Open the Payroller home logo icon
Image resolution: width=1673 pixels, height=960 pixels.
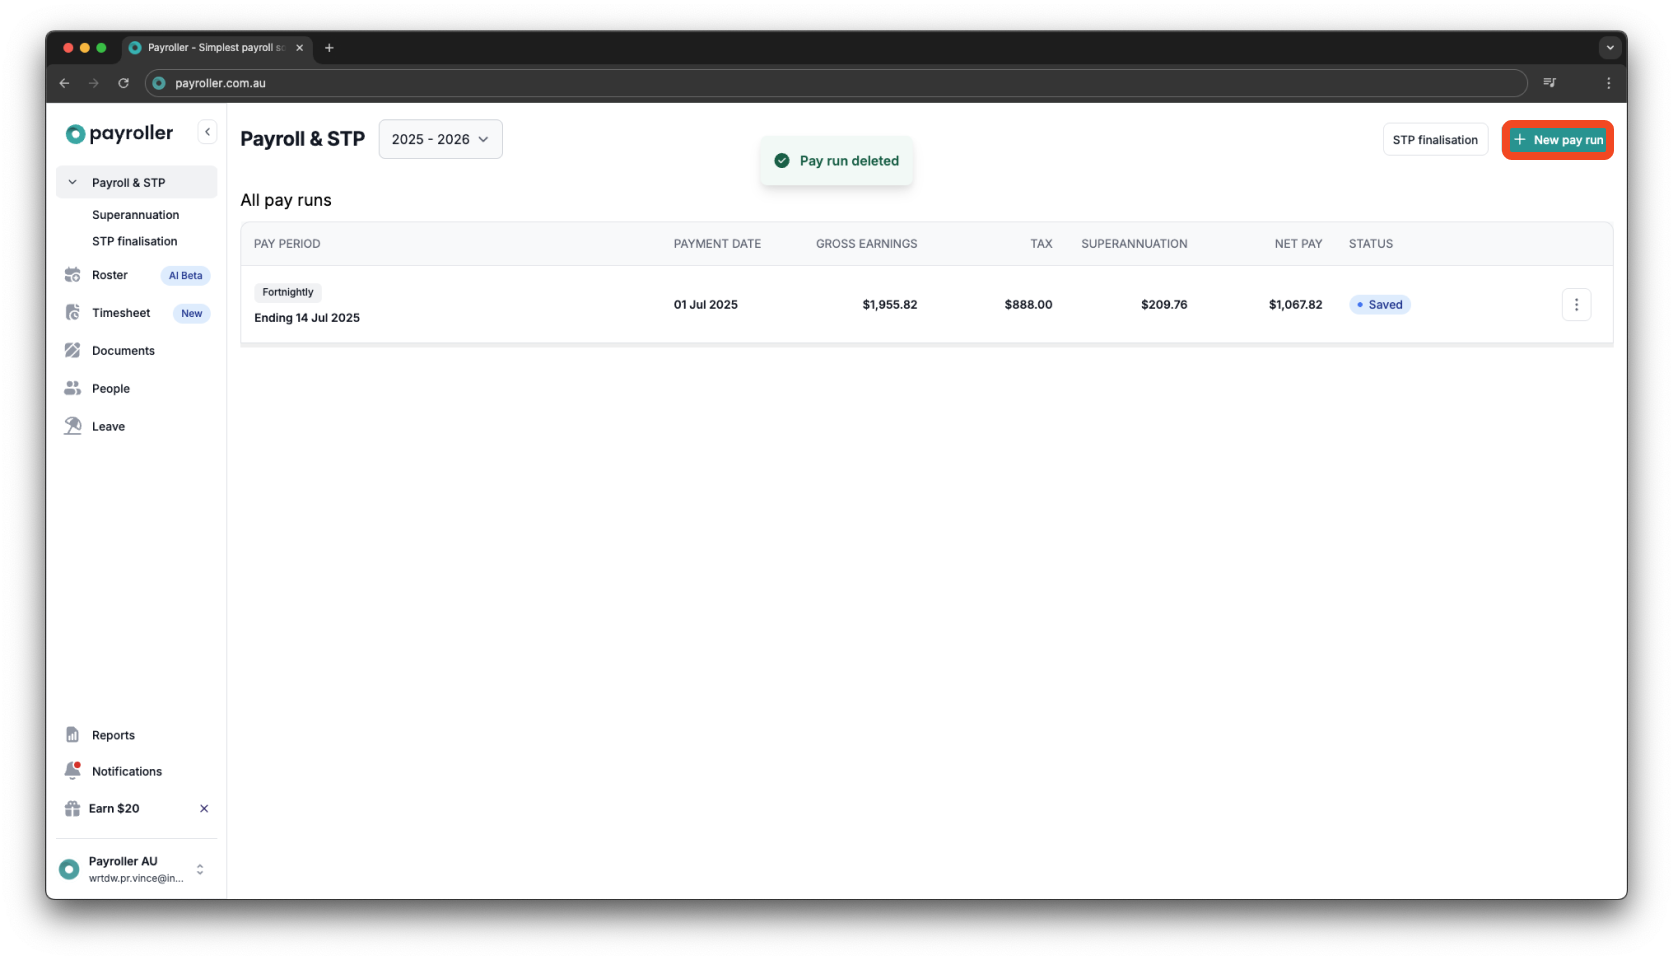point(74,133)
